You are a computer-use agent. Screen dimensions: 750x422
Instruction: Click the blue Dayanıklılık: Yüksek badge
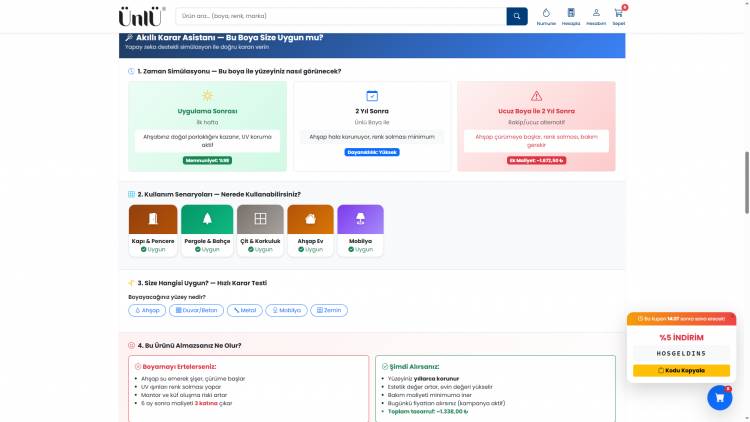click(x=372, y=152)
